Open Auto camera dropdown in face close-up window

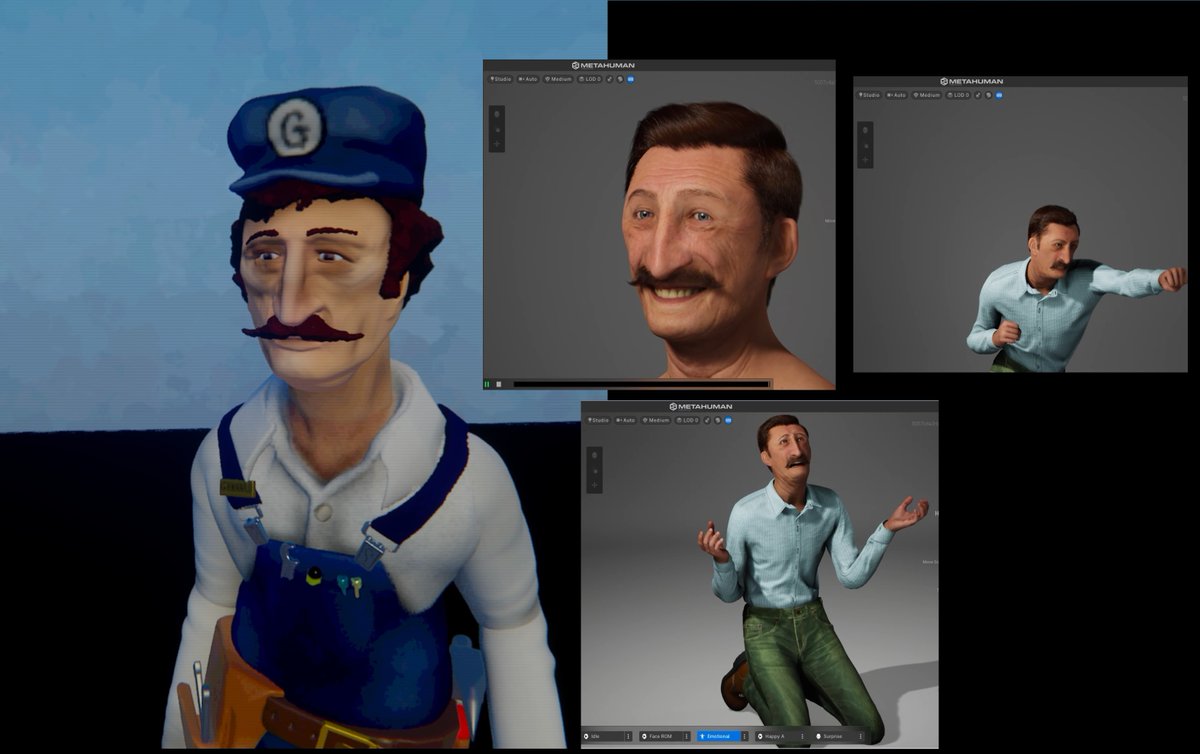(528, 79)
